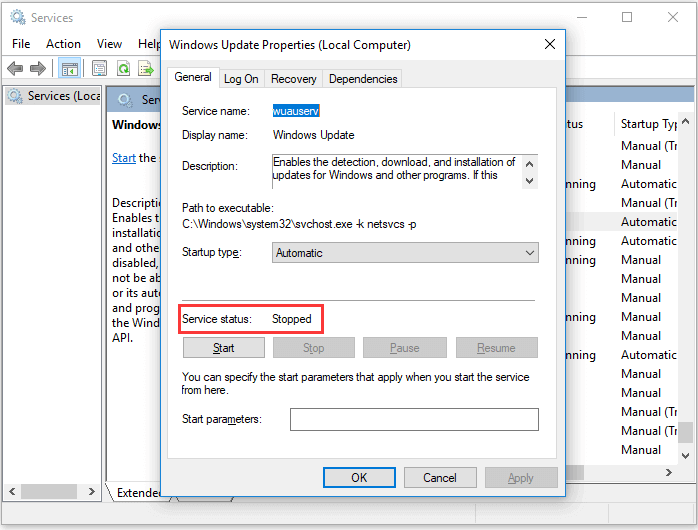Image resolution: width=698 pixels, height=530 pixels.
Task: Click the Stop service button
Action: pyautogui.click(x=313, y=348)
